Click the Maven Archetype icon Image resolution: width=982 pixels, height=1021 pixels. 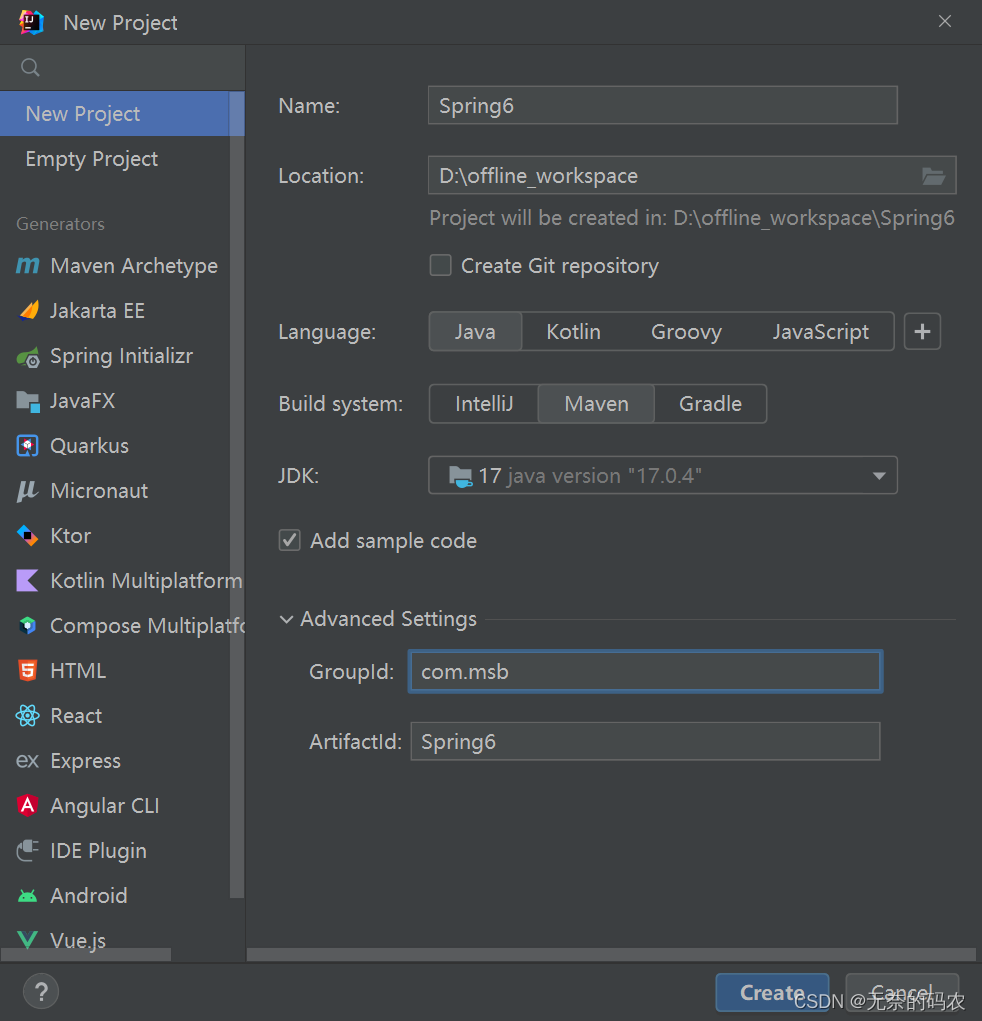[27, 266]
